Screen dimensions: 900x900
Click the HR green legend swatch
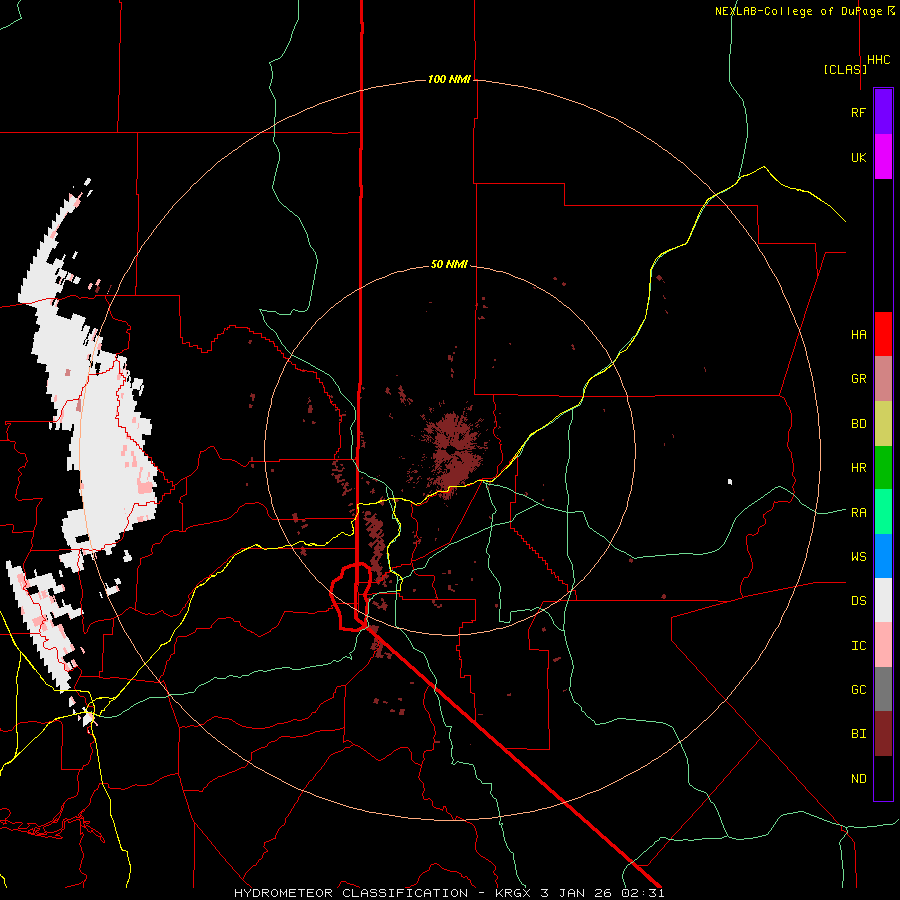tap(883, 468)
